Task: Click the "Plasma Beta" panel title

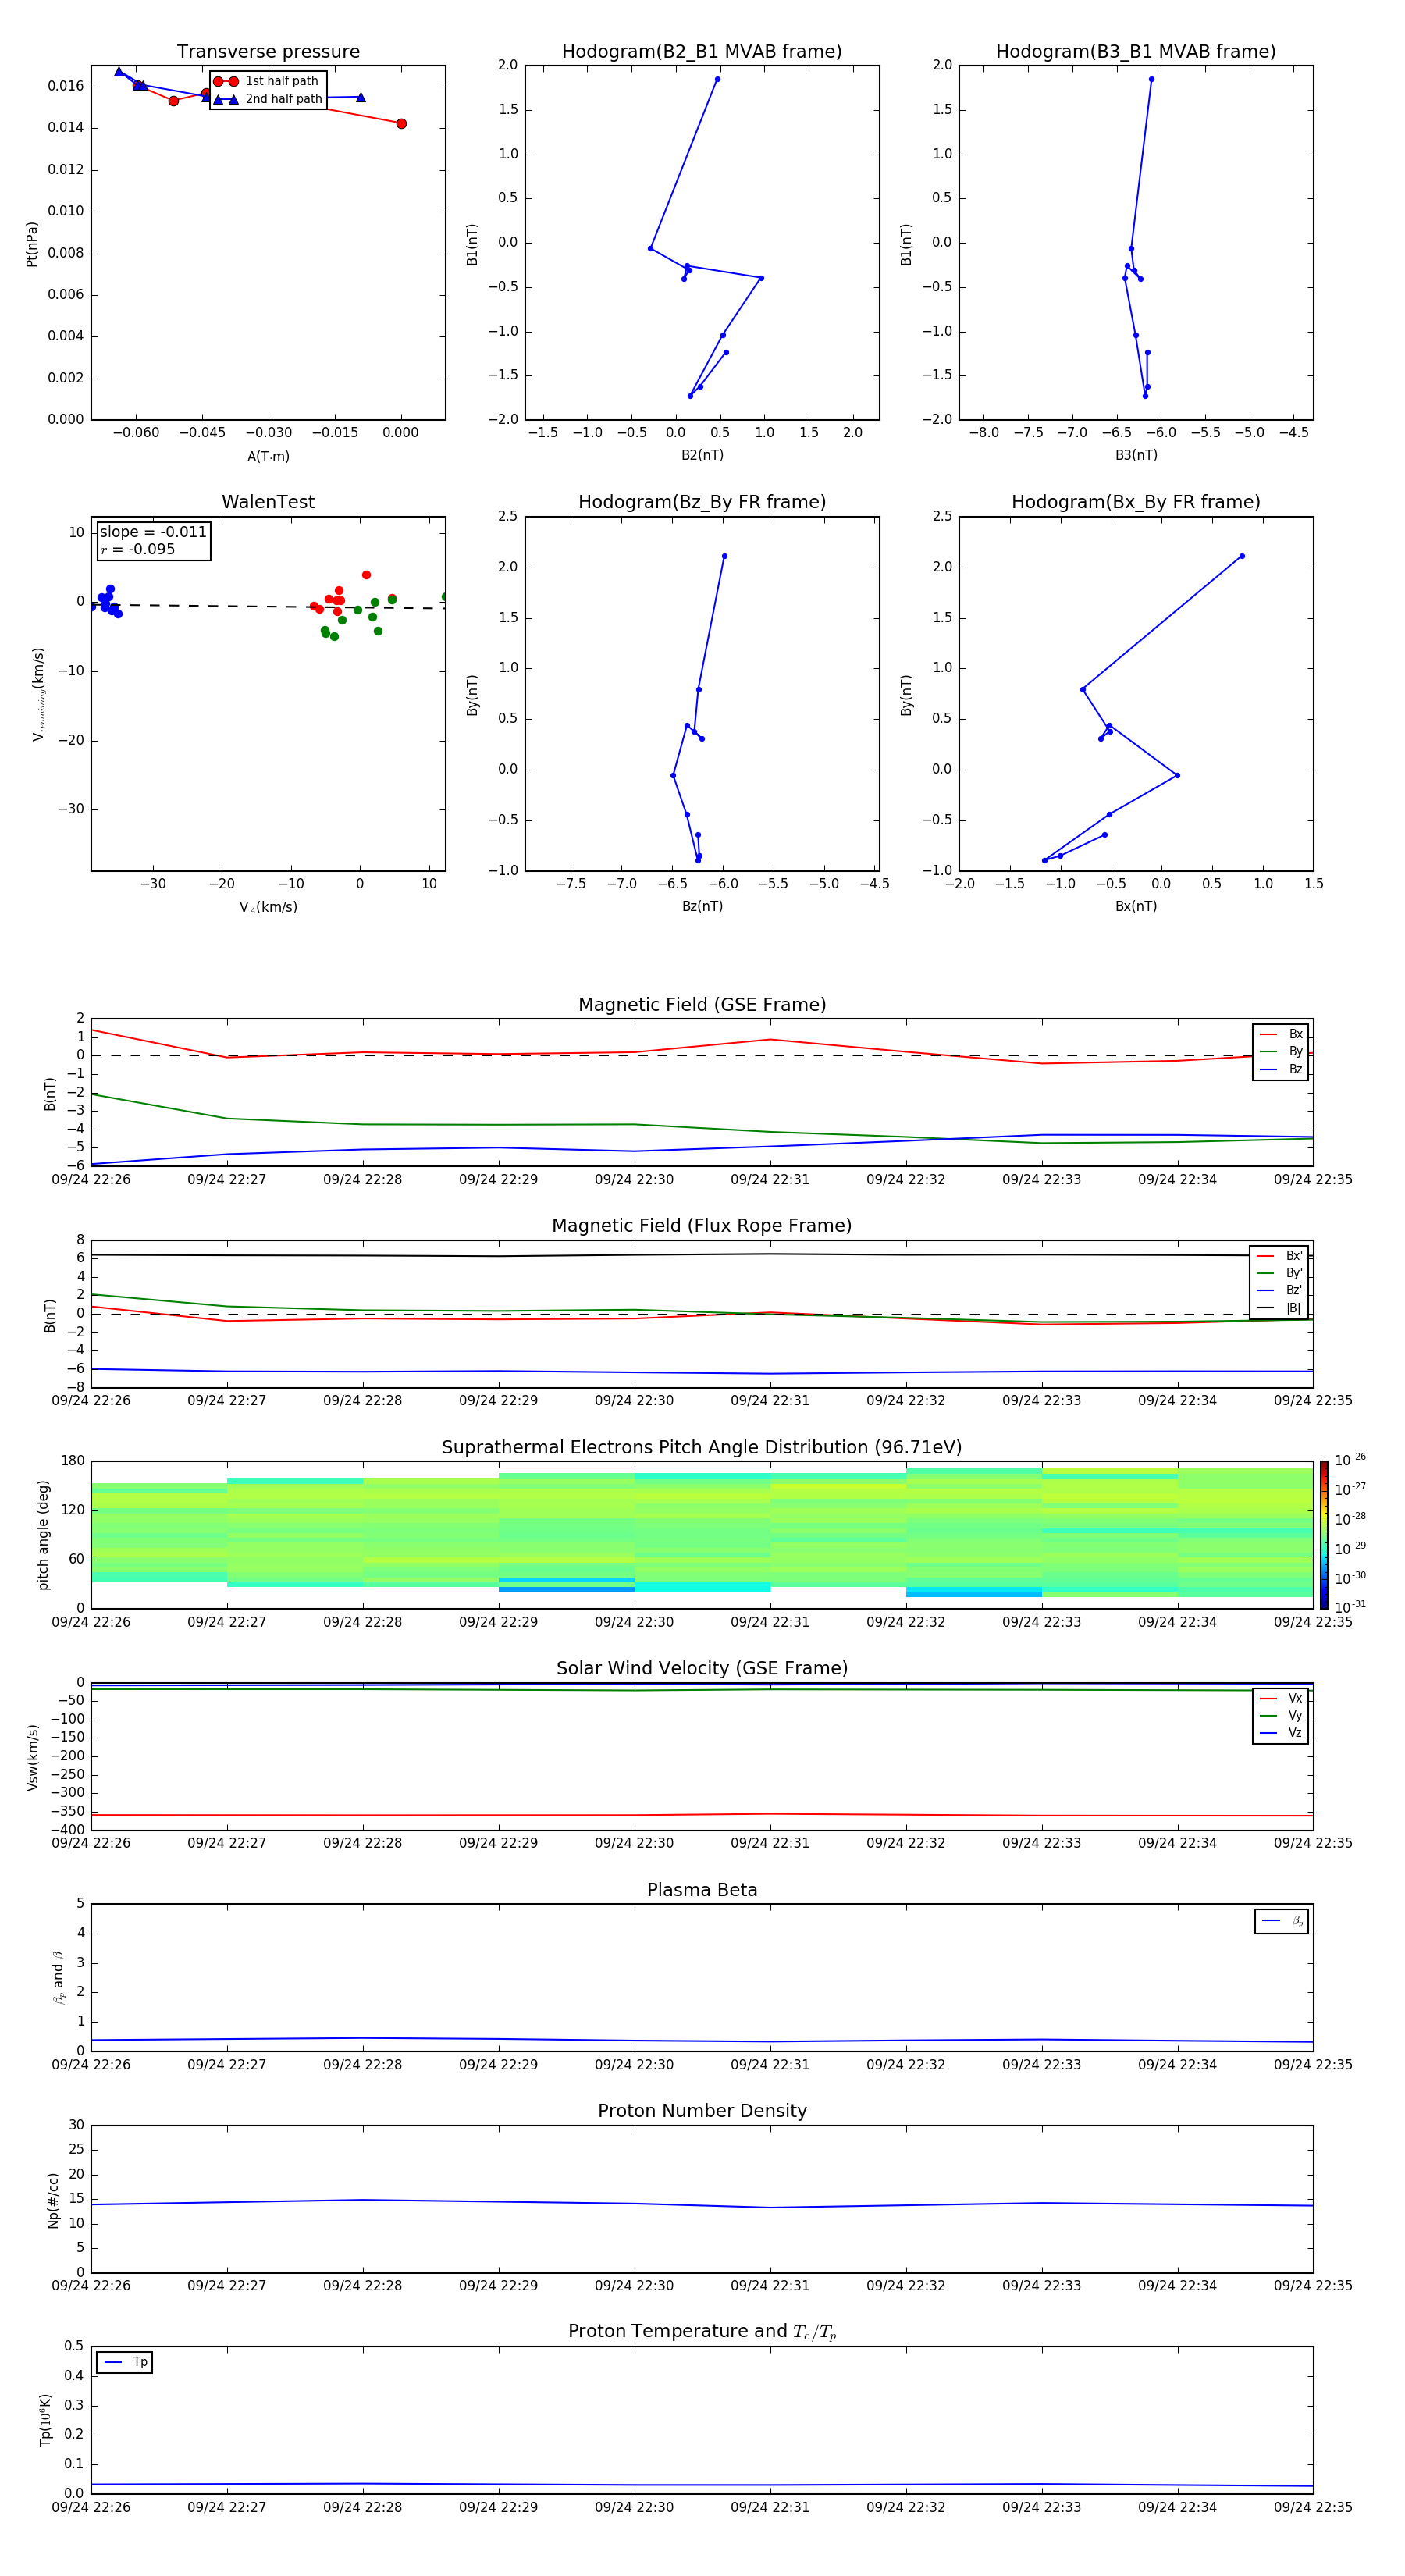Action: (x=702, y=1890)
